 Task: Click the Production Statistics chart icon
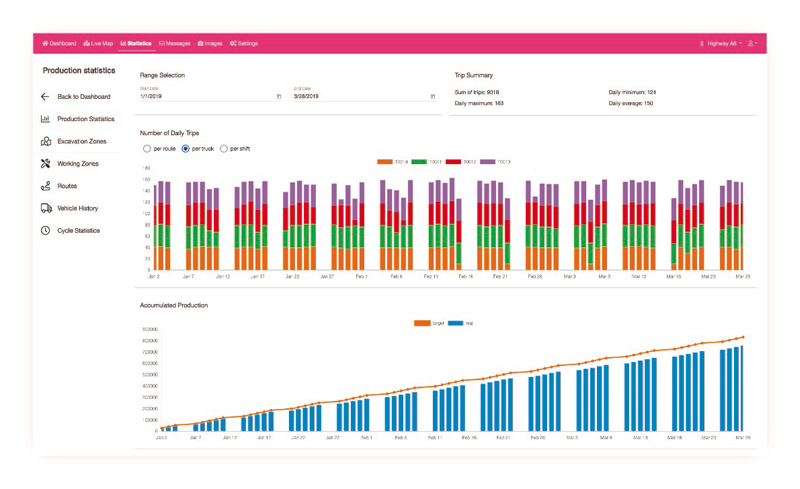[45, 119]
